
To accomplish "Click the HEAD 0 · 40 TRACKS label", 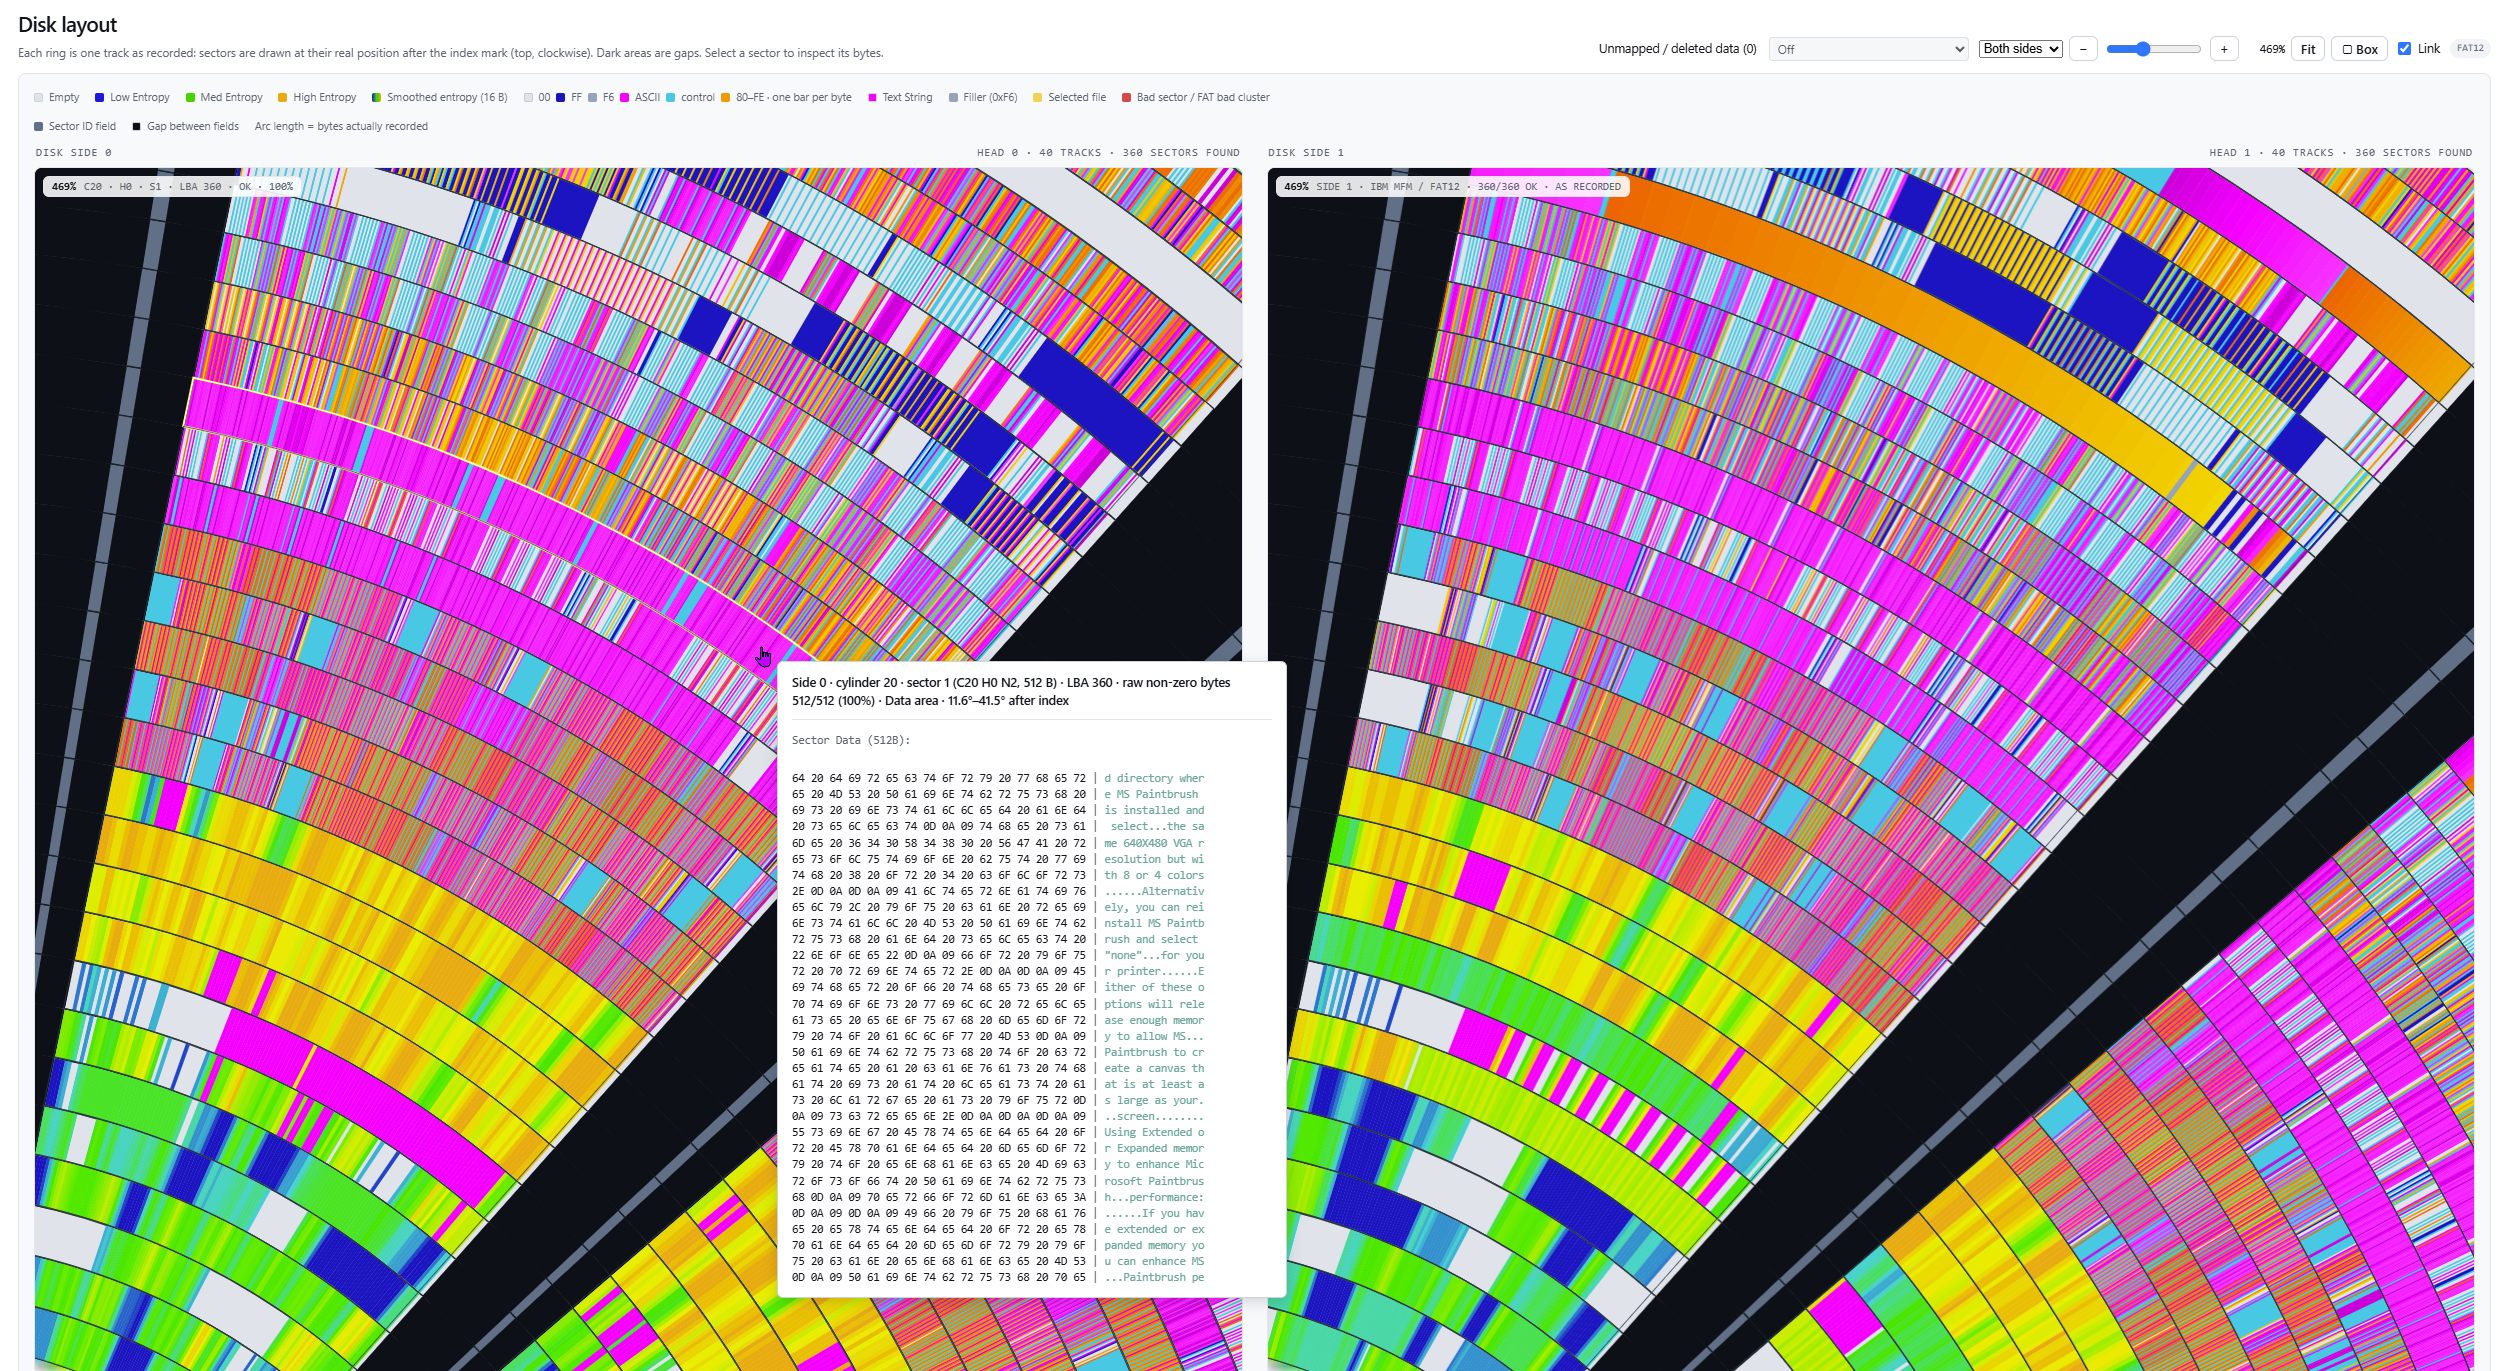I will (x=1108, y=153).
